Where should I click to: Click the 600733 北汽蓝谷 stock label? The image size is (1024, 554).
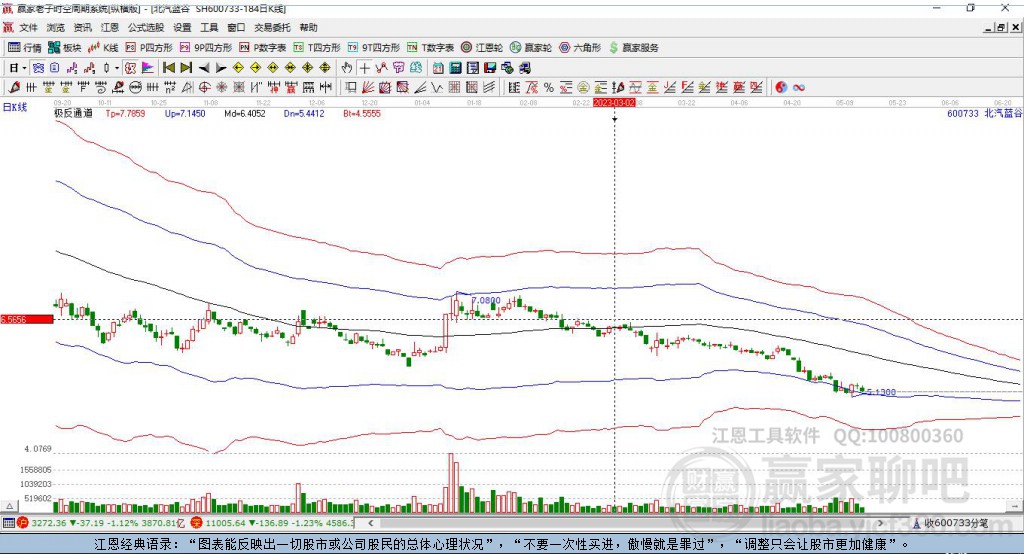(x=984, y=113)
